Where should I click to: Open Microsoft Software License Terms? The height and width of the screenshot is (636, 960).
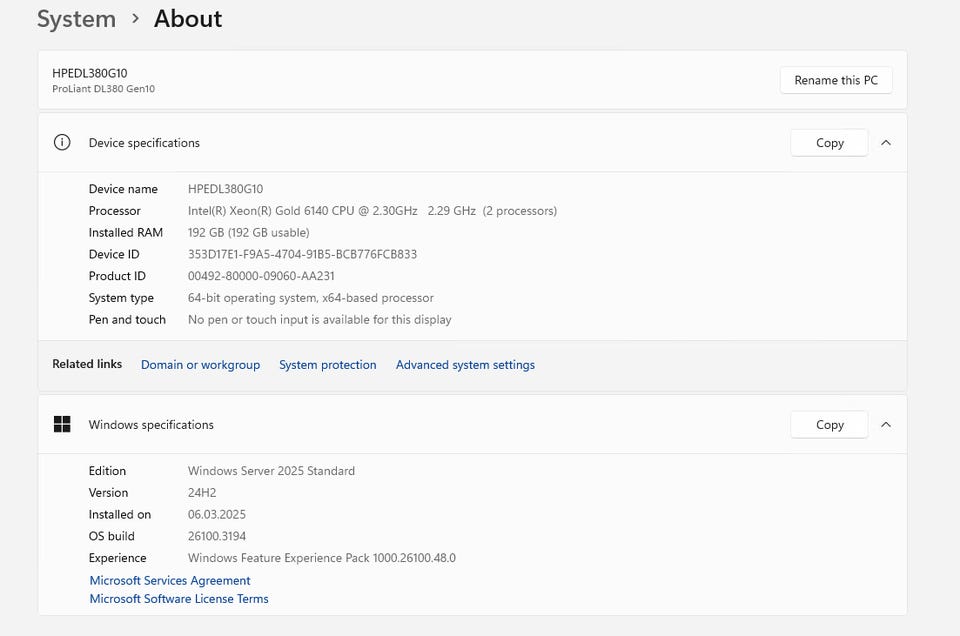pyautogui.click(x=179, y=599)
